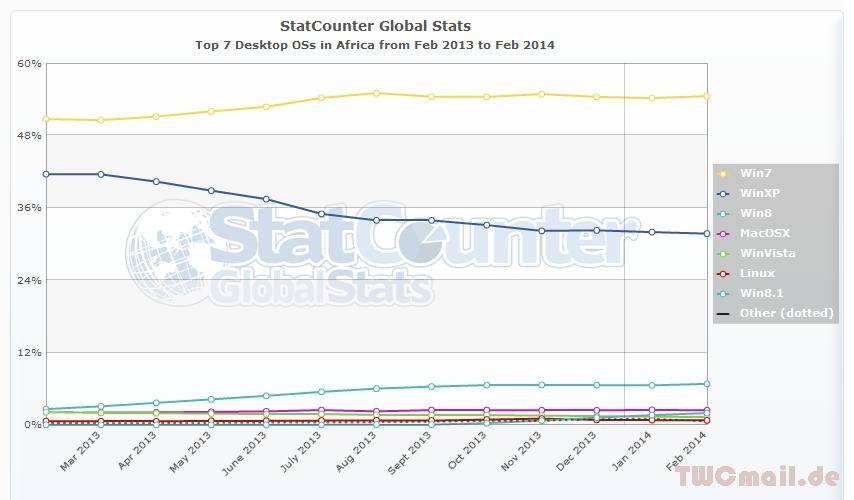Click the WinXP dark blue legend marker

point(723,193)
